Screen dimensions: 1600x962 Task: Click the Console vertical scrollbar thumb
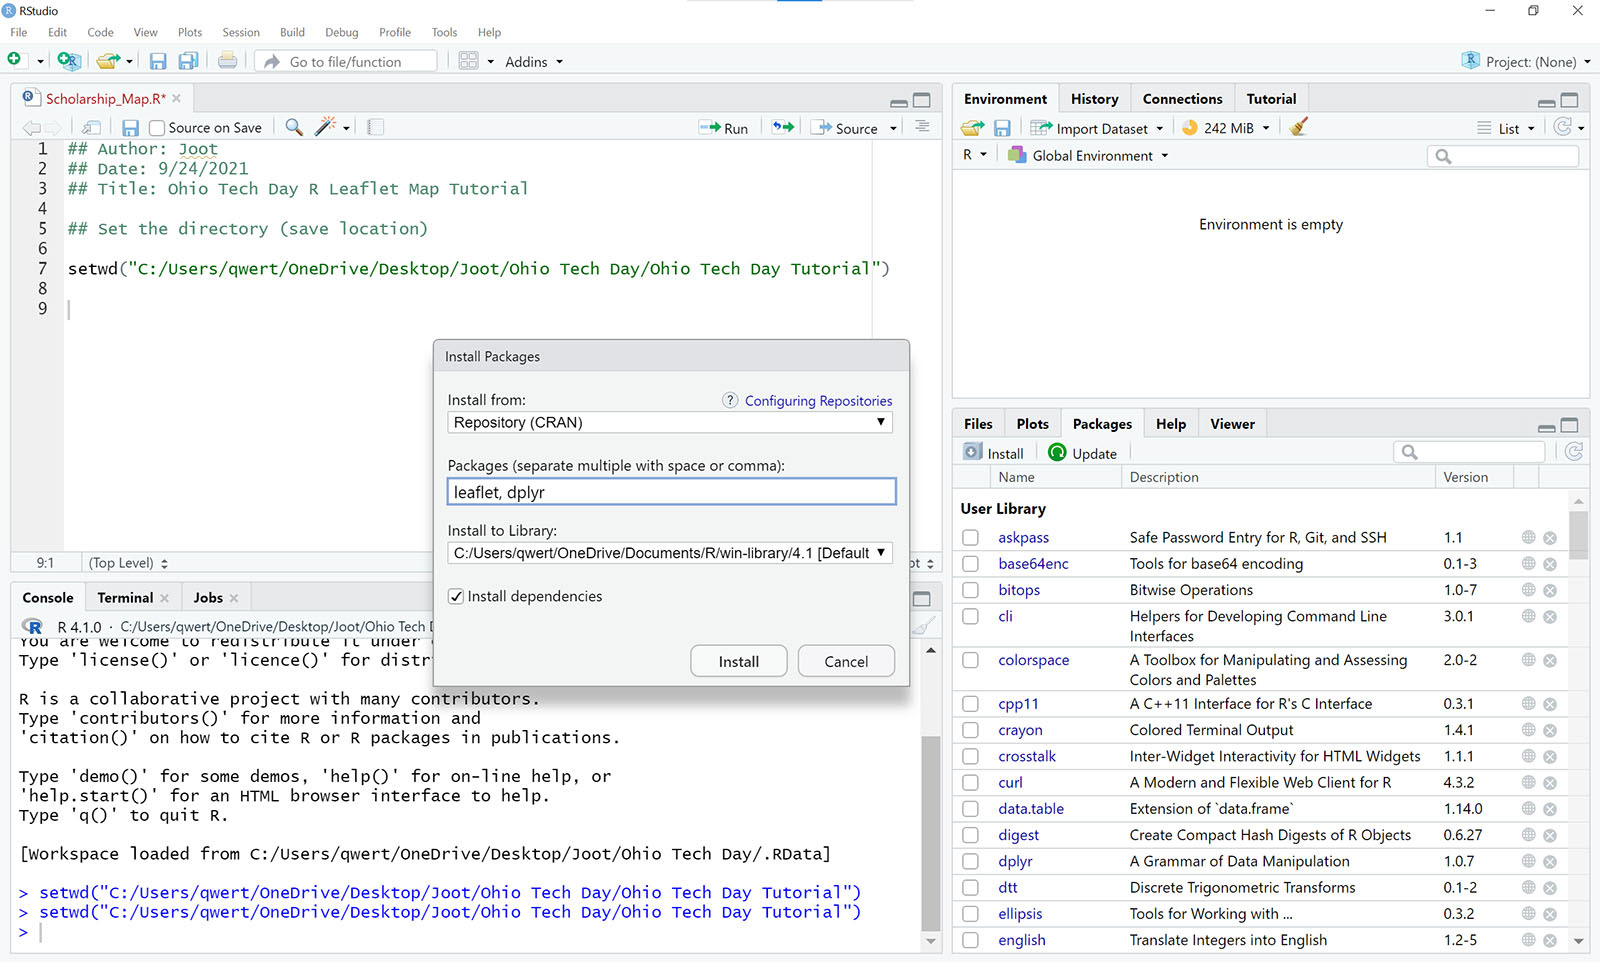click(931, 833)
